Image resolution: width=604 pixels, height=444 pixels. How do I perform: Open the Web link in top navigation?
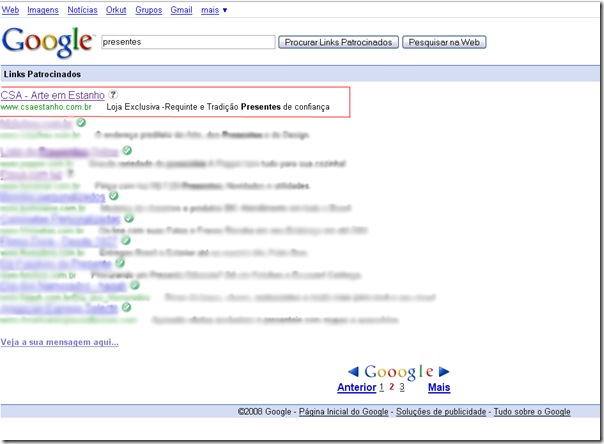coord(10,10)
